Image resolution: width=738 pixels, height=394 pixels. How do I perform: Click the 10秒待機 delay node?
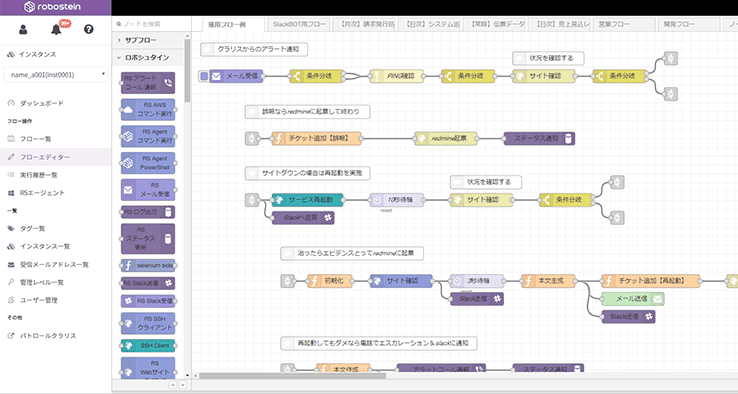(396, 200)
